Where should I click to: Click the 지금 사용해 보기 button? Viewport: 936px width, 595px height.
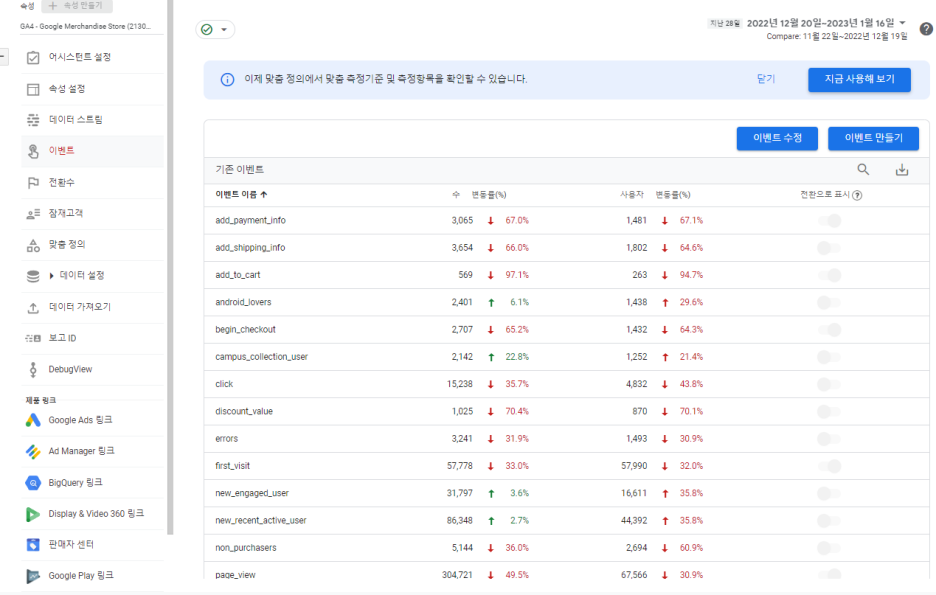(x=859, y=79)
